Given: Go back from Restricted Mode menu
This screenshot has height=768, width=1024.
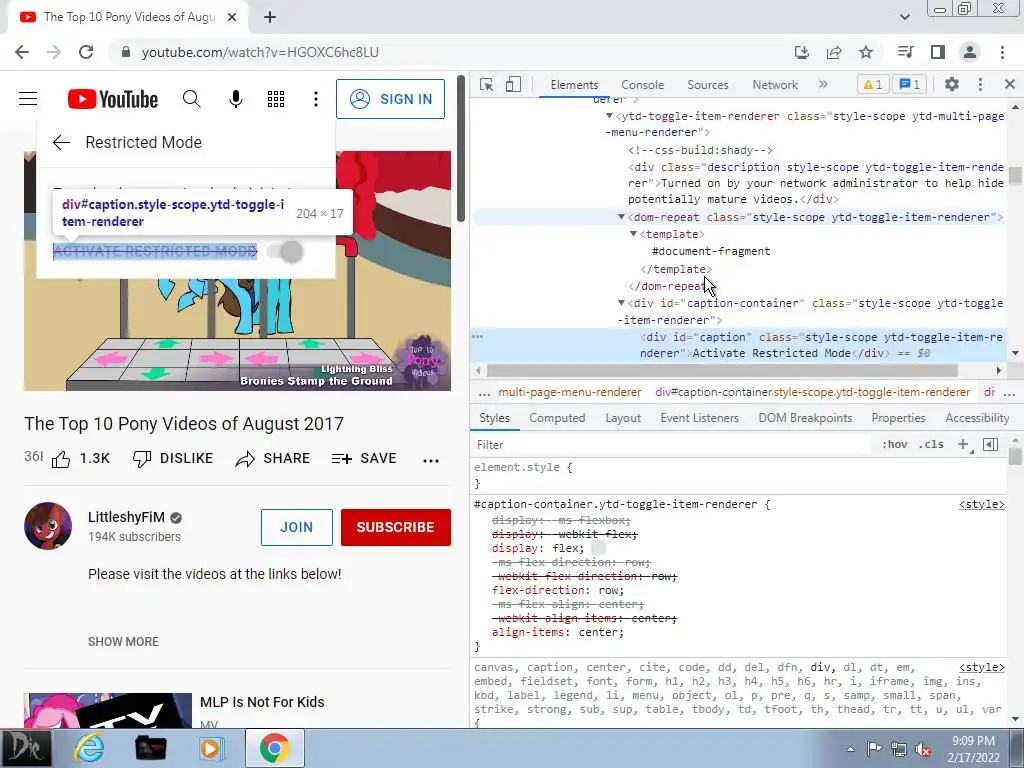Looking at the screenshot, I should pos(61,142).
